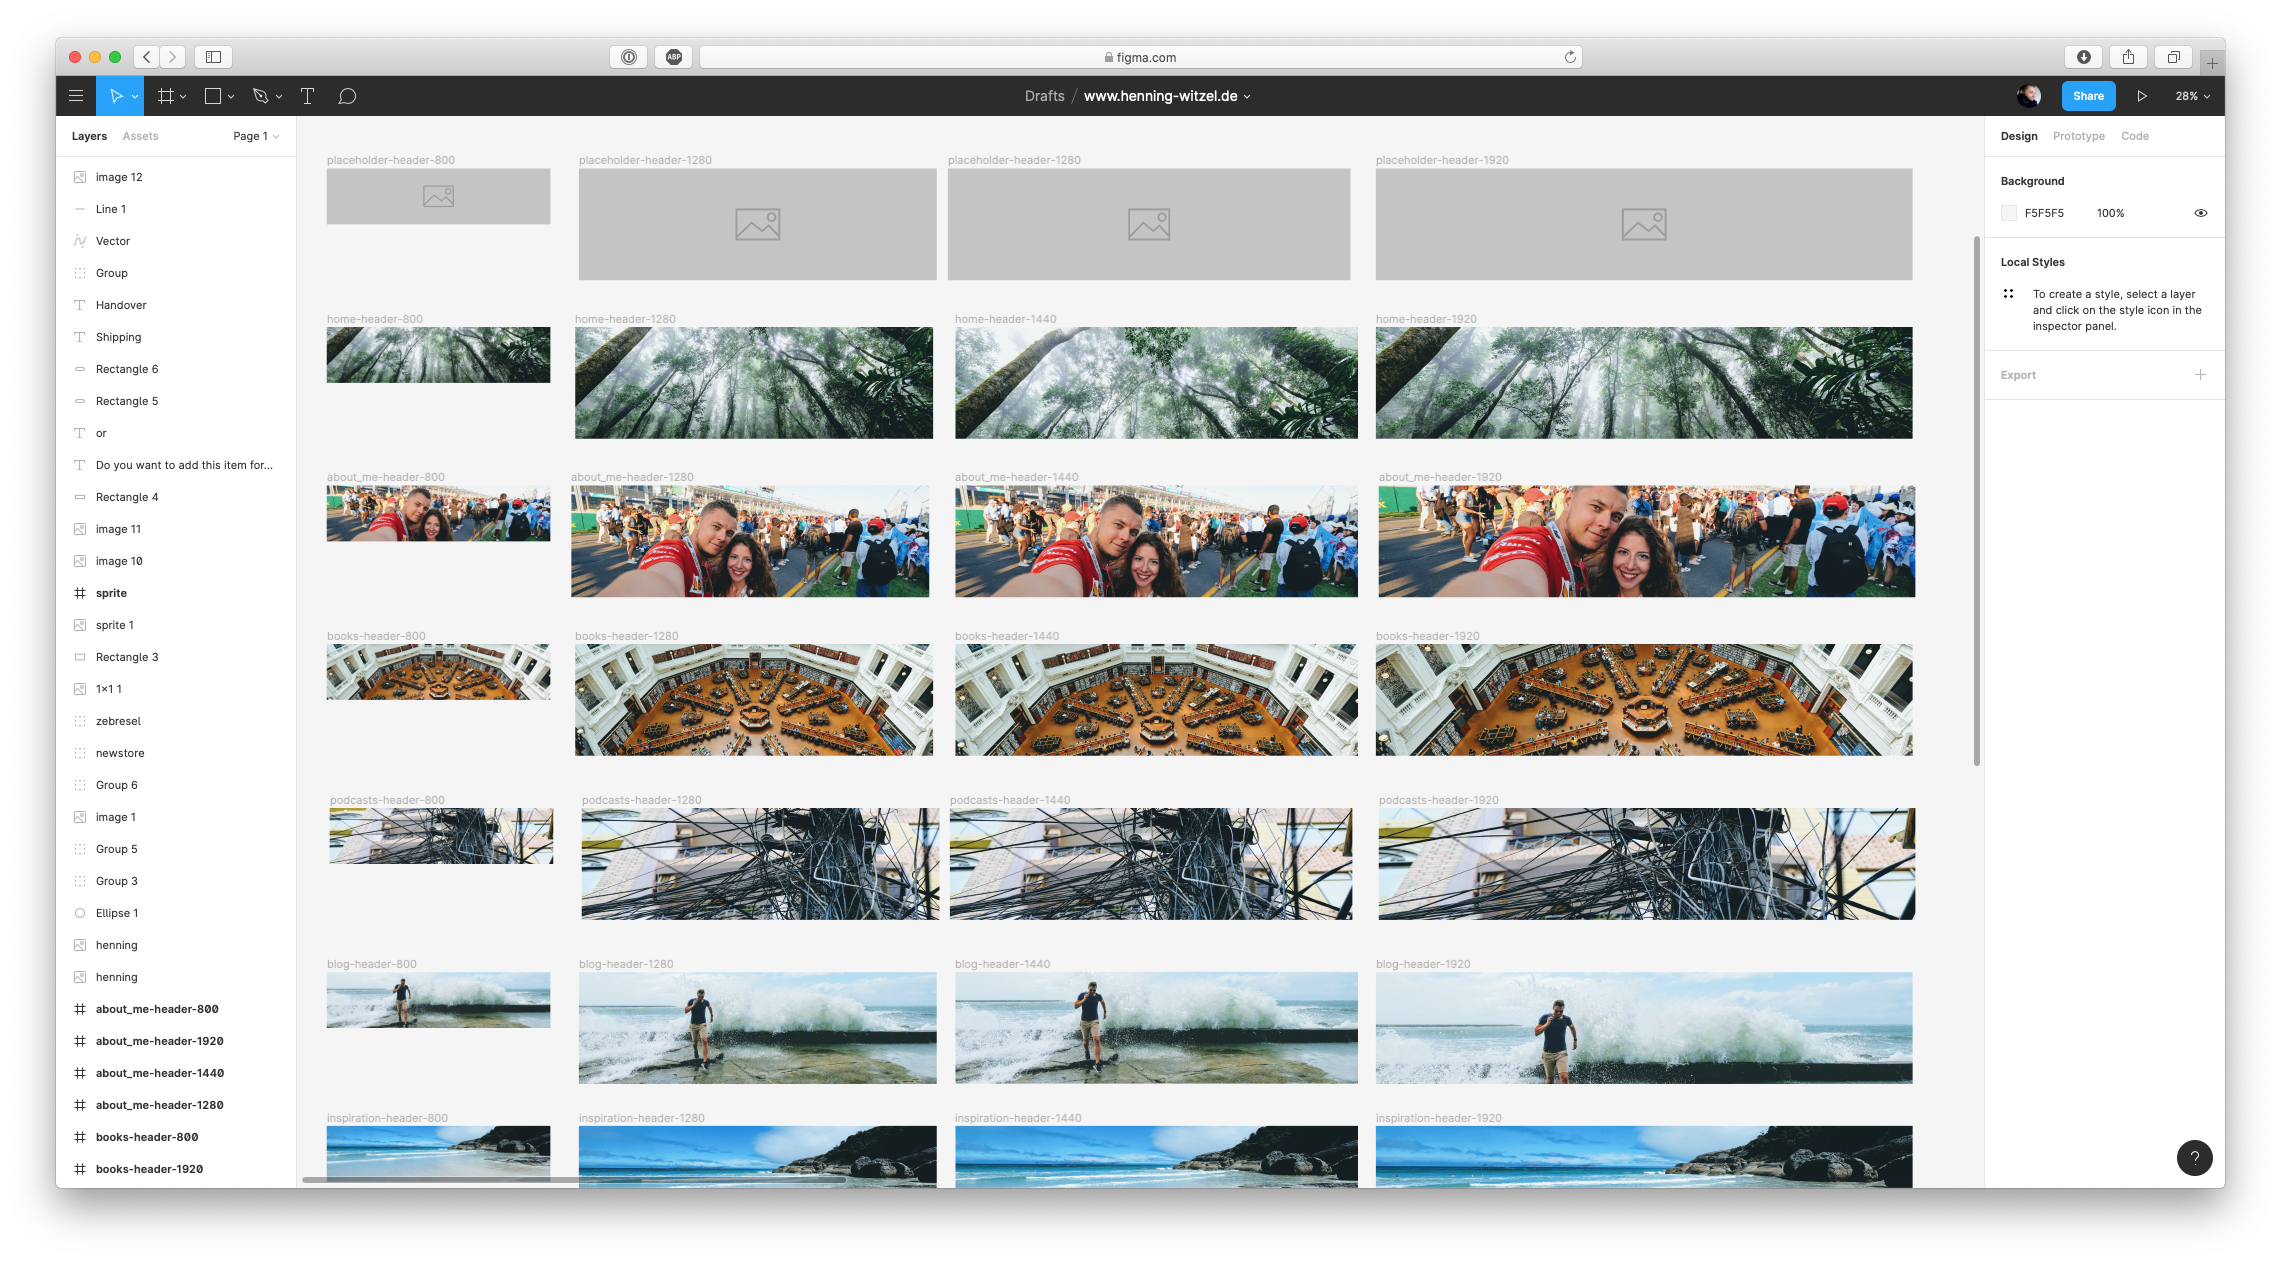2281x1262 pixels.
Task: Select the Move tool arrow
Action: coord(116,96)
